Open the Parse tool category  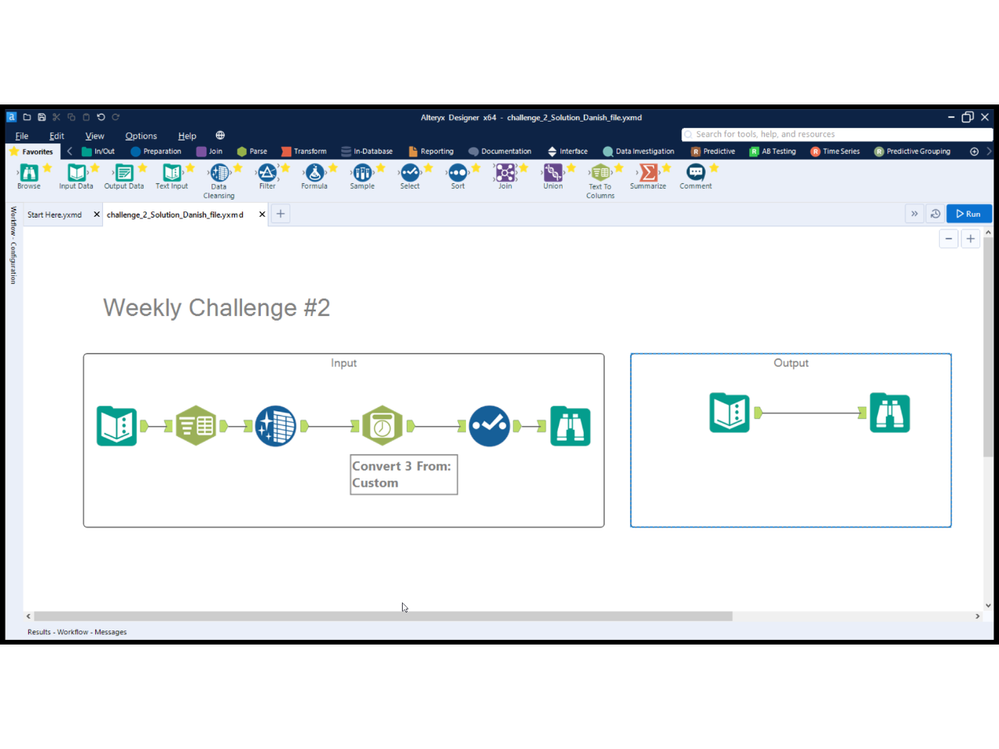click(252, 152)
